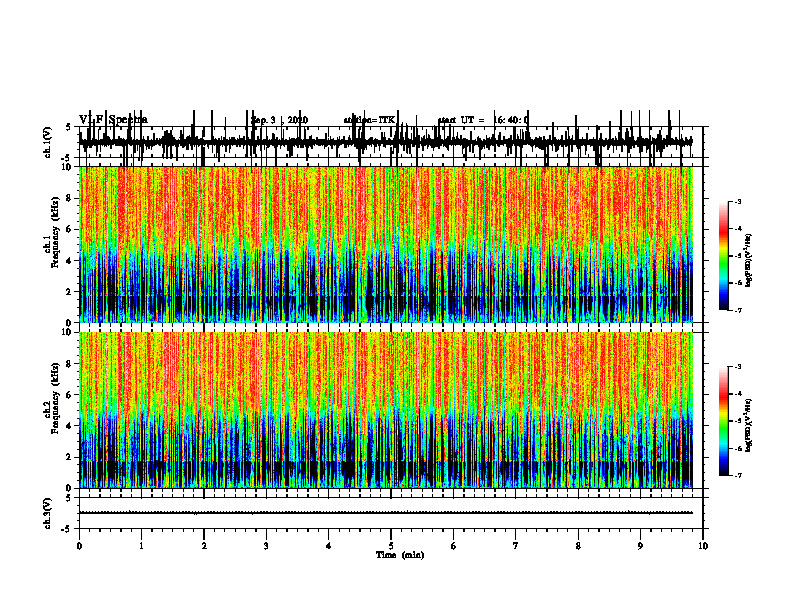The height and width of the screenshot is (612, 792).
Task: Click the flat ch.3 voltage trace
Action: [385, 513]
